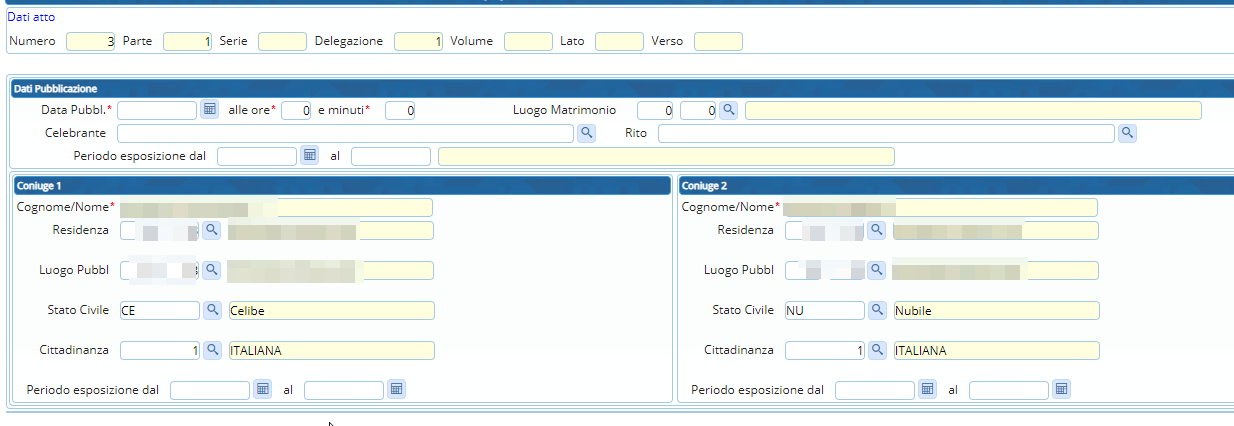Search for a Celebrante using magnifier
The width and height of the screenshot is (1234, 426).
[587, 133]
